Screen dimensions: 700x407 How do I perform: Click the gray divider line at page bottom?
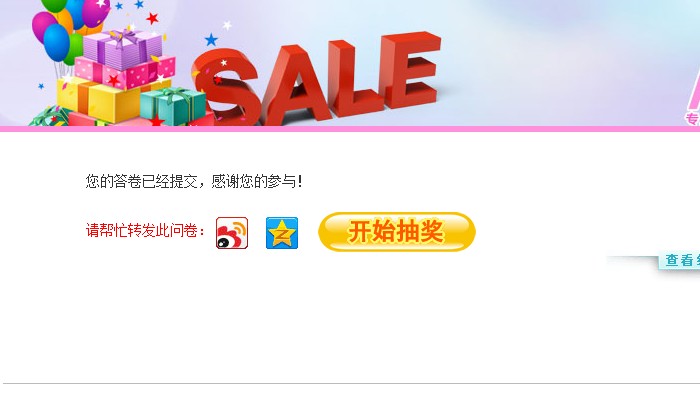352,383
